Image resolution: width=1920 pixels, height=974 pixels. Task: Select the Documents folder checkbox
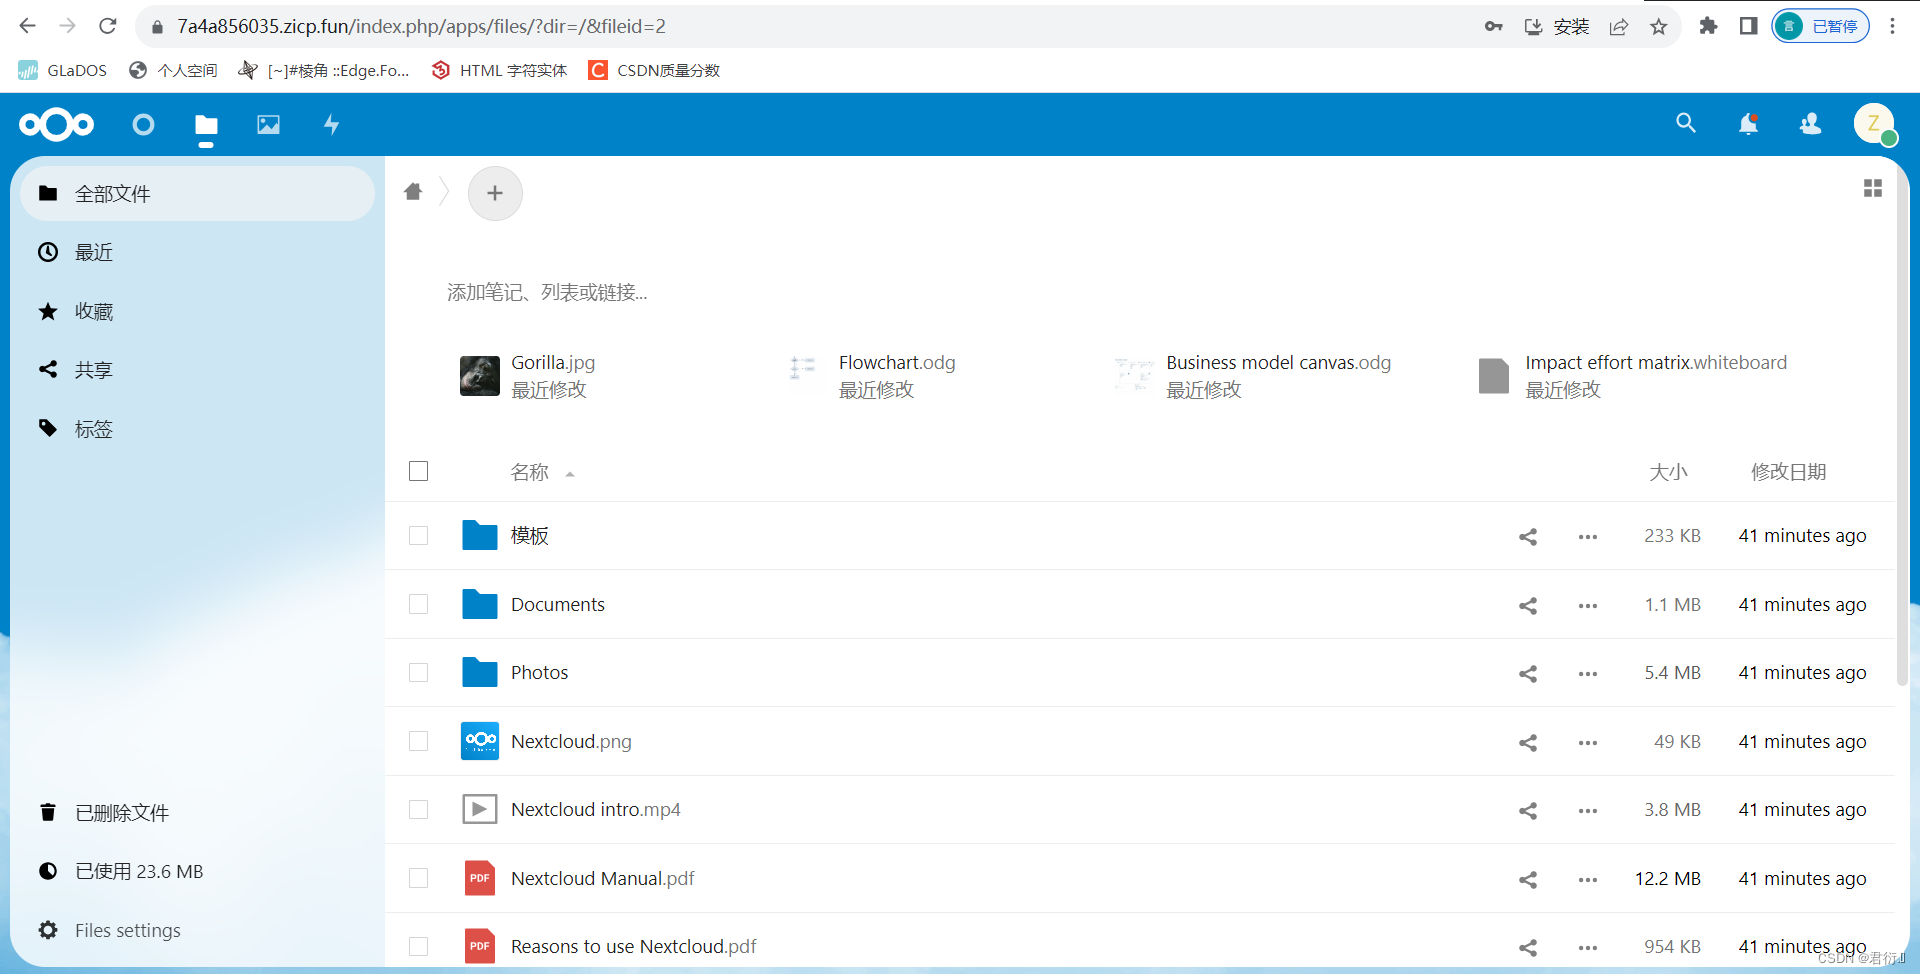[x=419, y=604]
